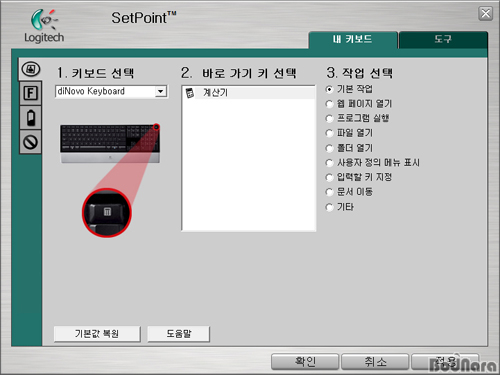Open help with the 도움말 button
Viewport: 500px width, 375px height.
179,334
